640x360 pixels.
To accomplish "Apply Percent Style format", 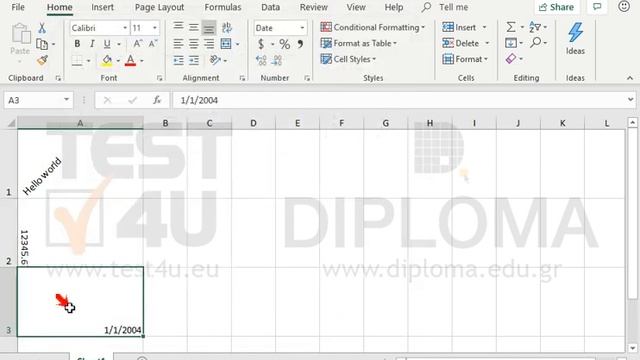I will tap(284, 44).
